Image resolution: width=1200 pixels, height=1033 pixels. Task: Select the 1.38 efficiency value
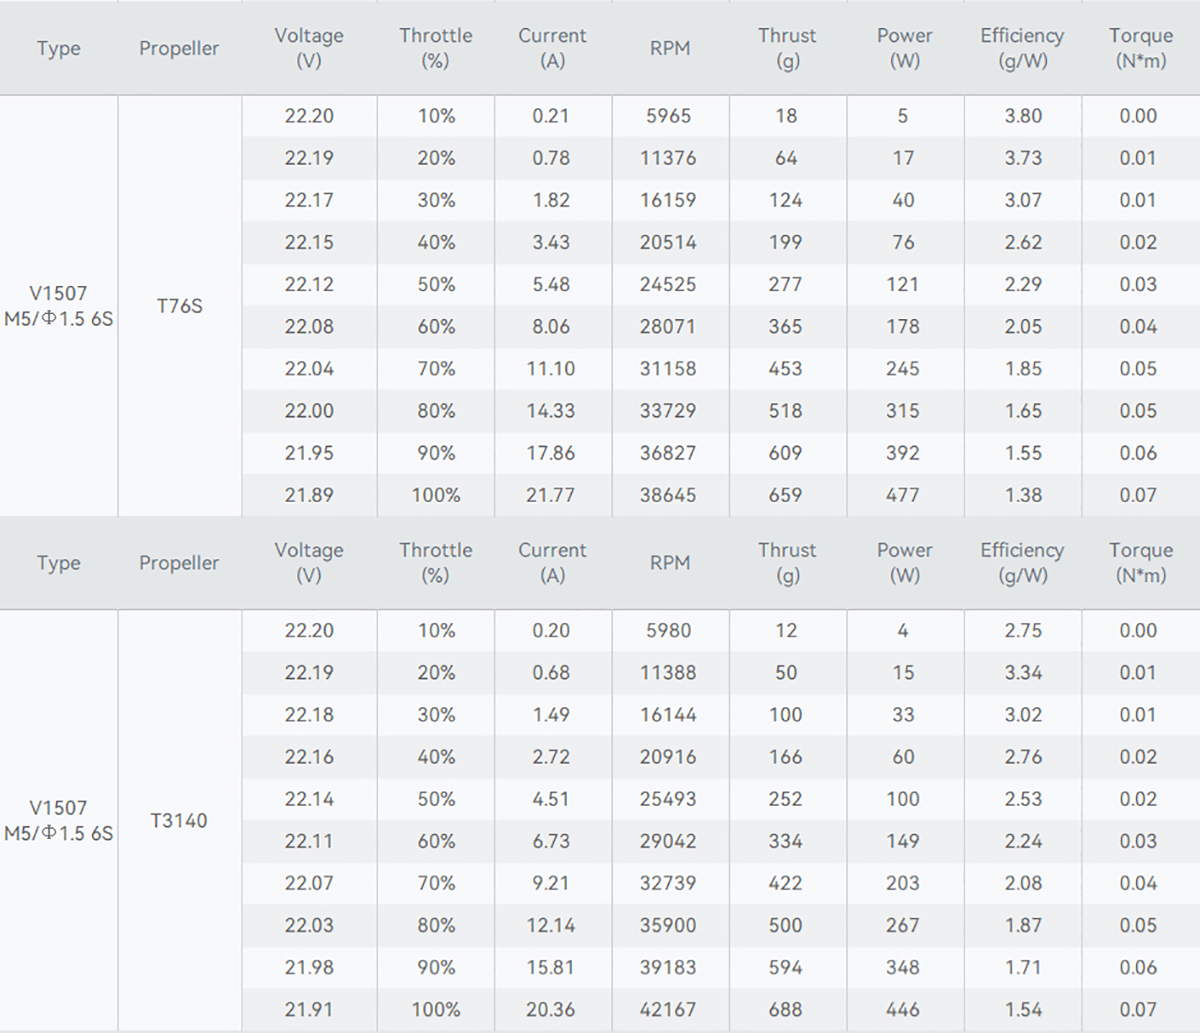click(1023, 495)
